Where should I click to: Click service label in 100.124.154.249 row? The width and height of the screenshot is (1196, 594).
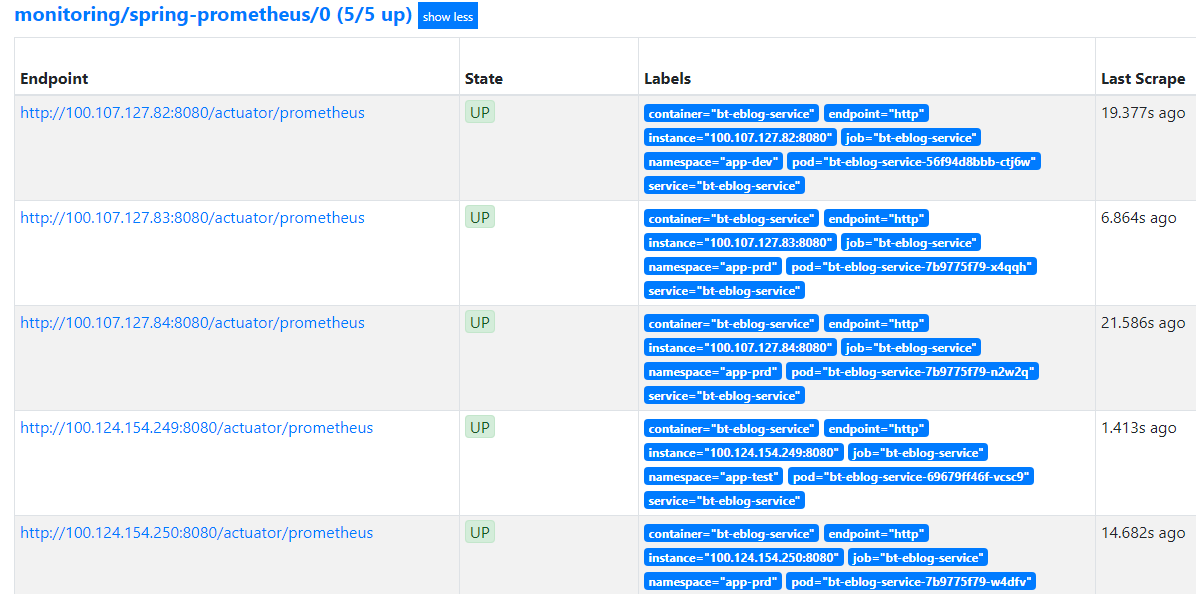click(725, 501)
